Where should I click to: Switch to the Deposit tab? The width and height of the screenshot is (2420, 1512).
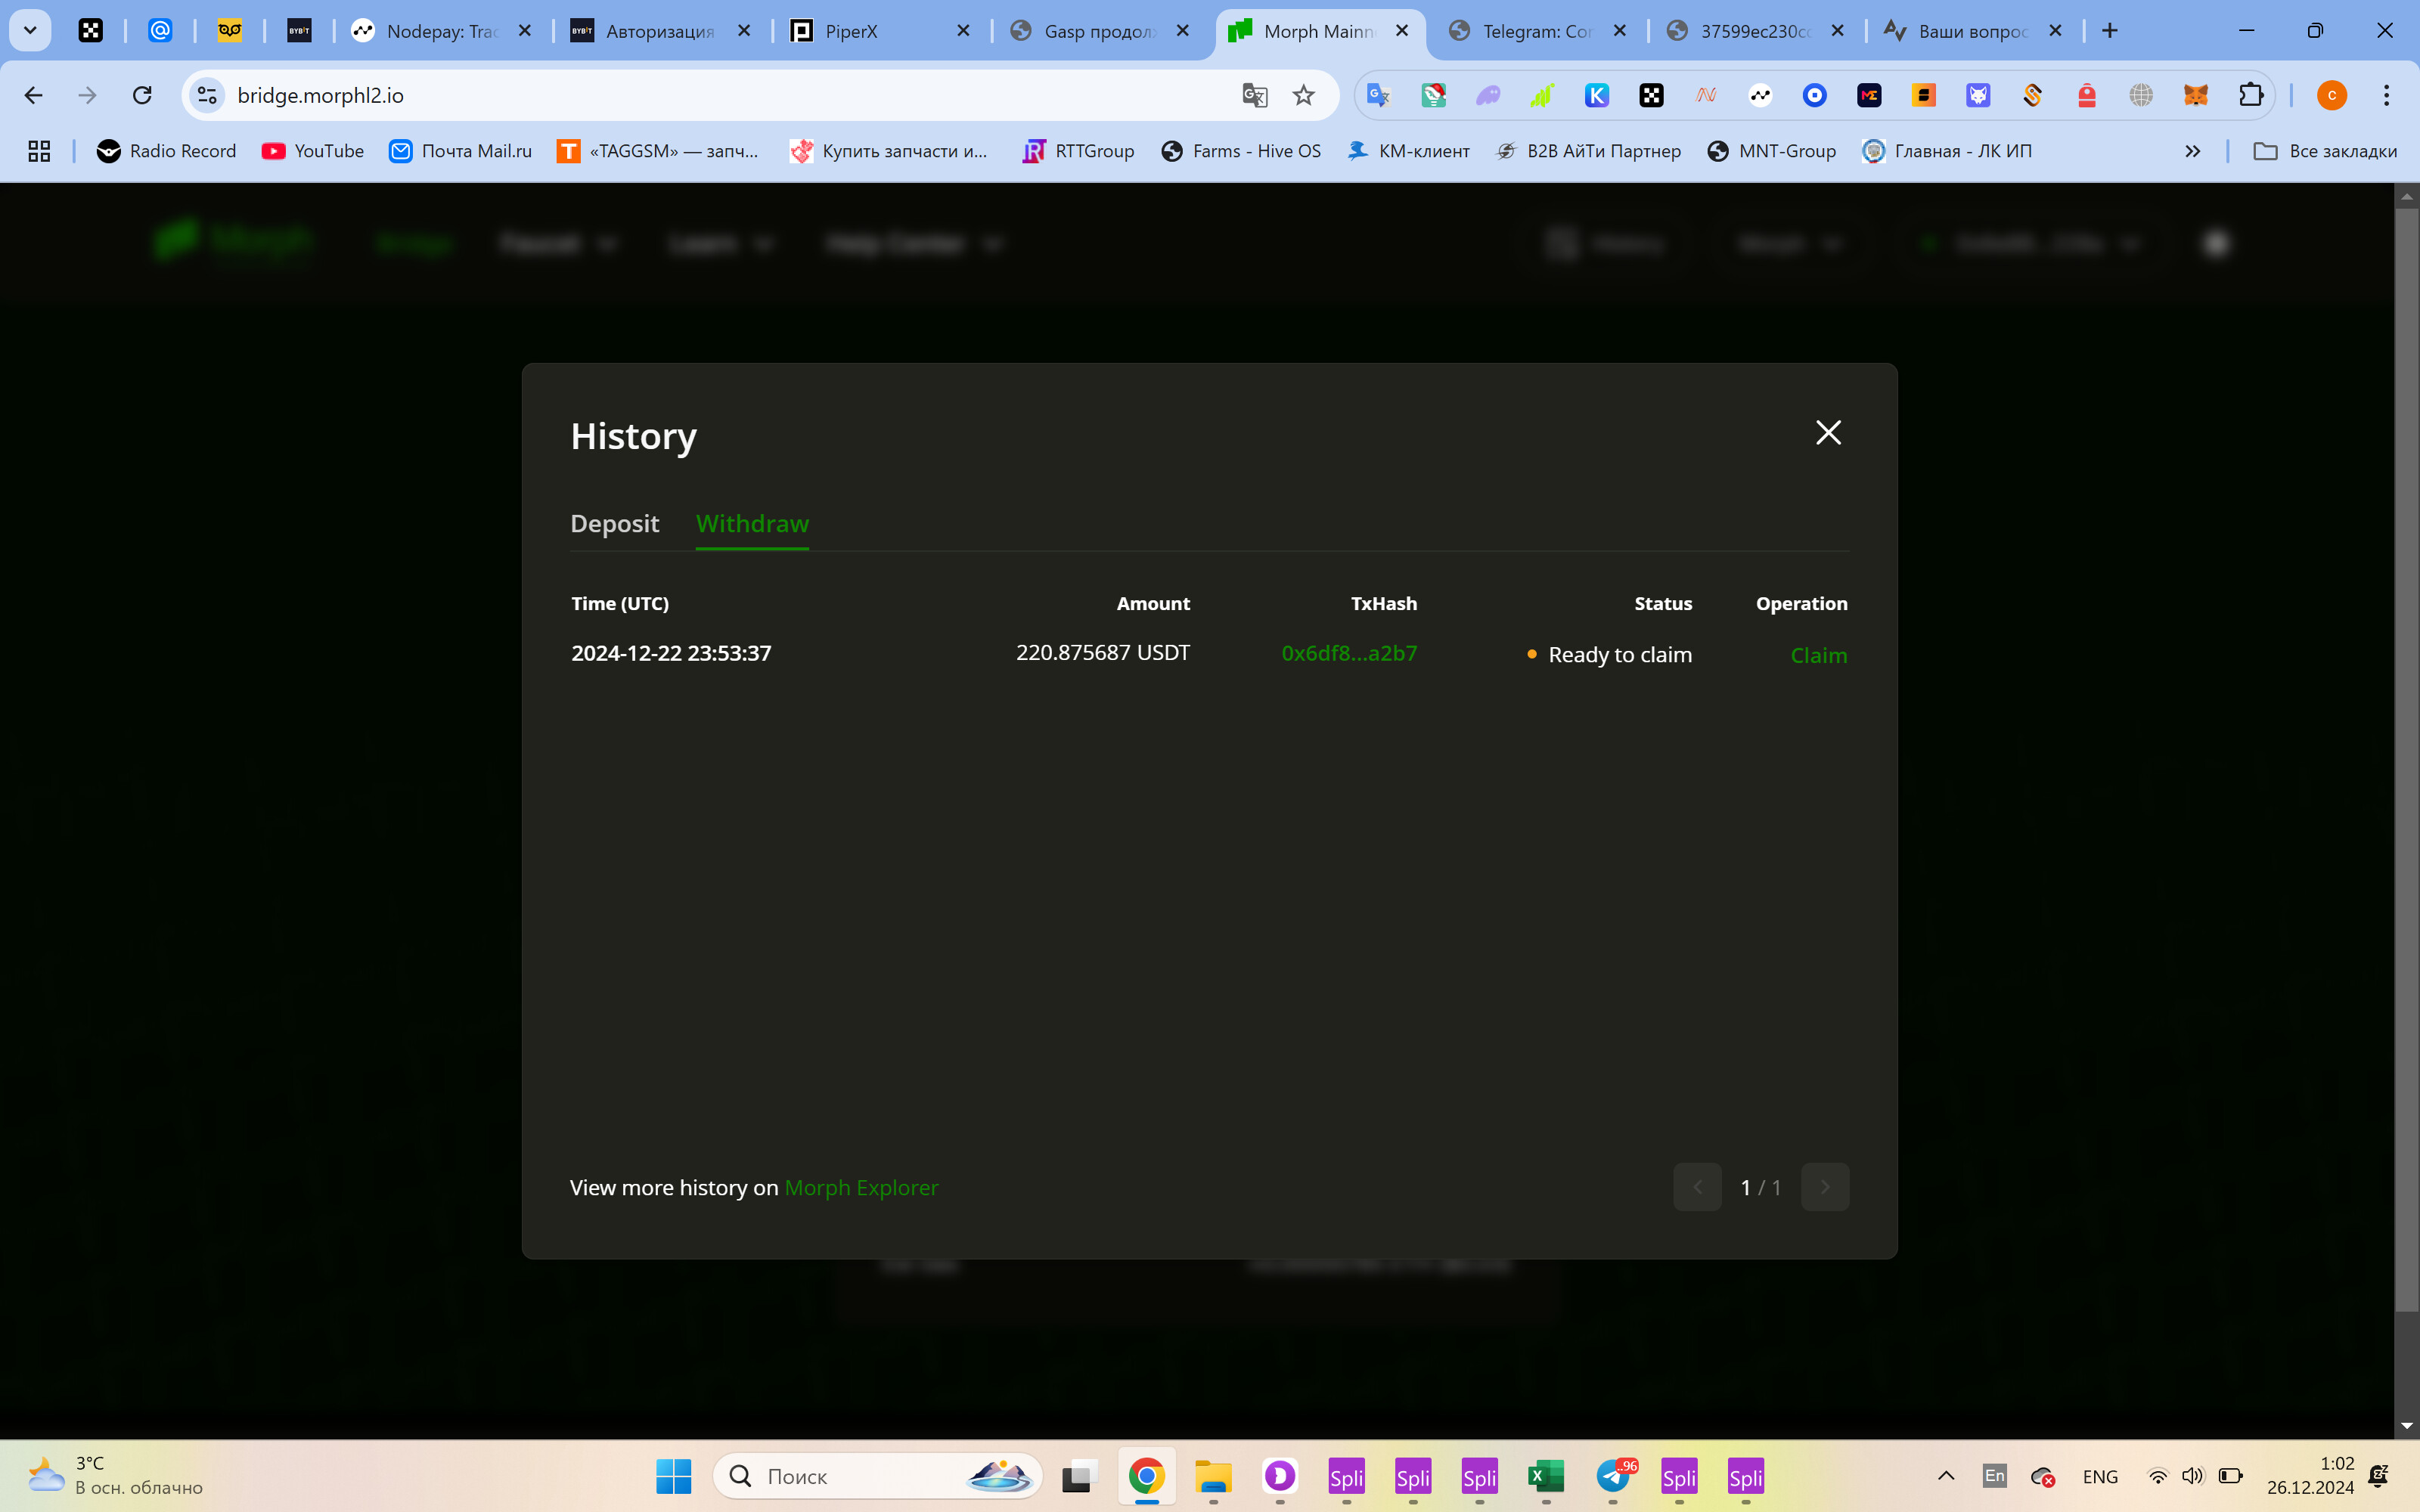614,523
